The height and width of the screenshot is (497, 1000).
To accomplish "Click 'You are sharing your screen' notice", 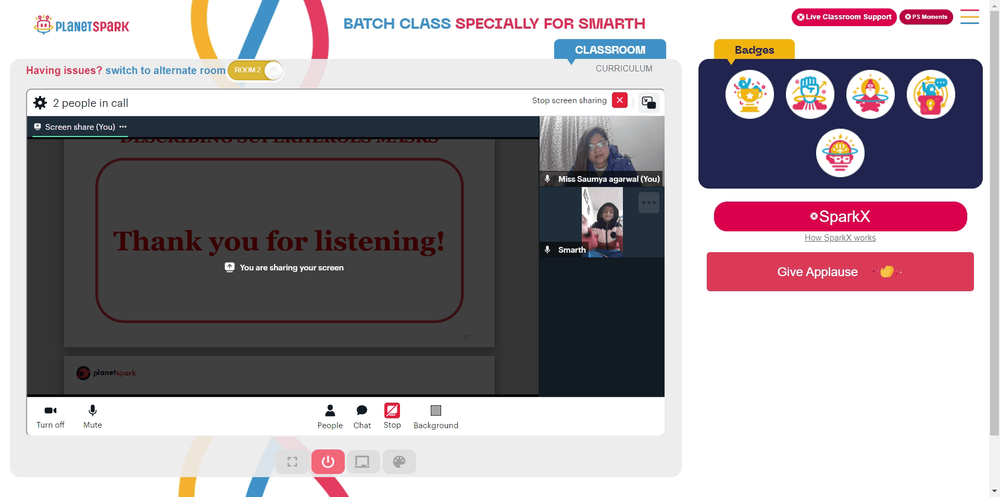I will point(284,267).
